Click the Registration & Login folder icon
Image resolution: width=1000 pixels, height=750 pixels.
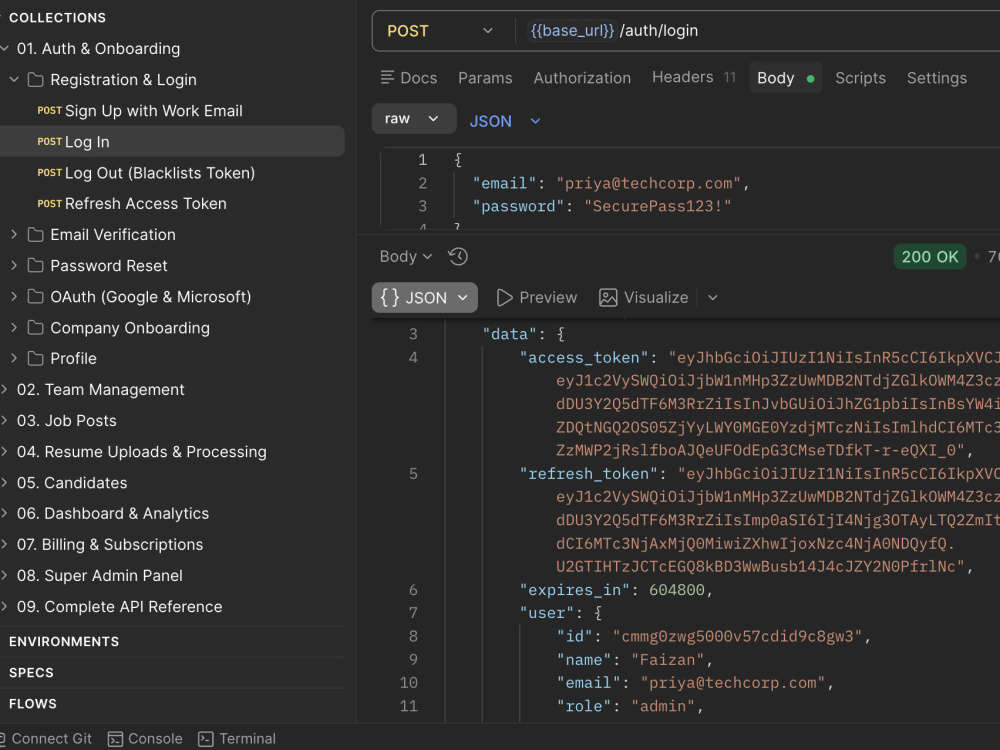coord(36,80)
